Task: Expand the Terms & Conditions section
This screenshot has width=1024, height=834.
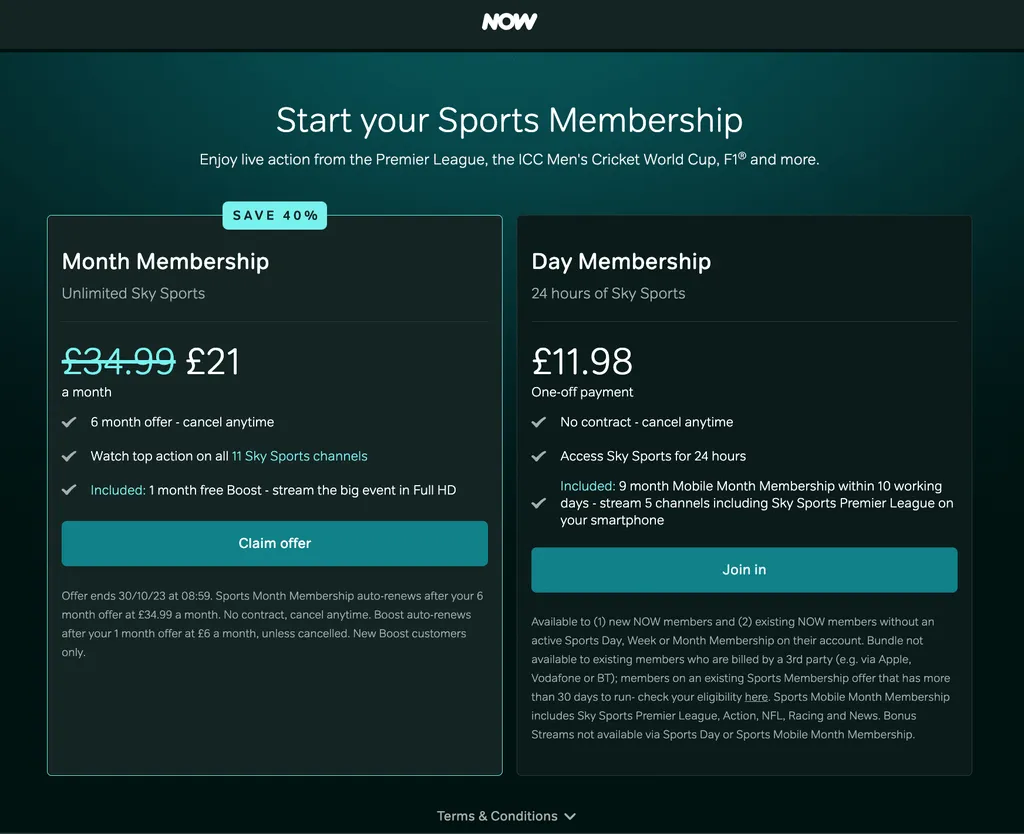Action: (497, 816)
